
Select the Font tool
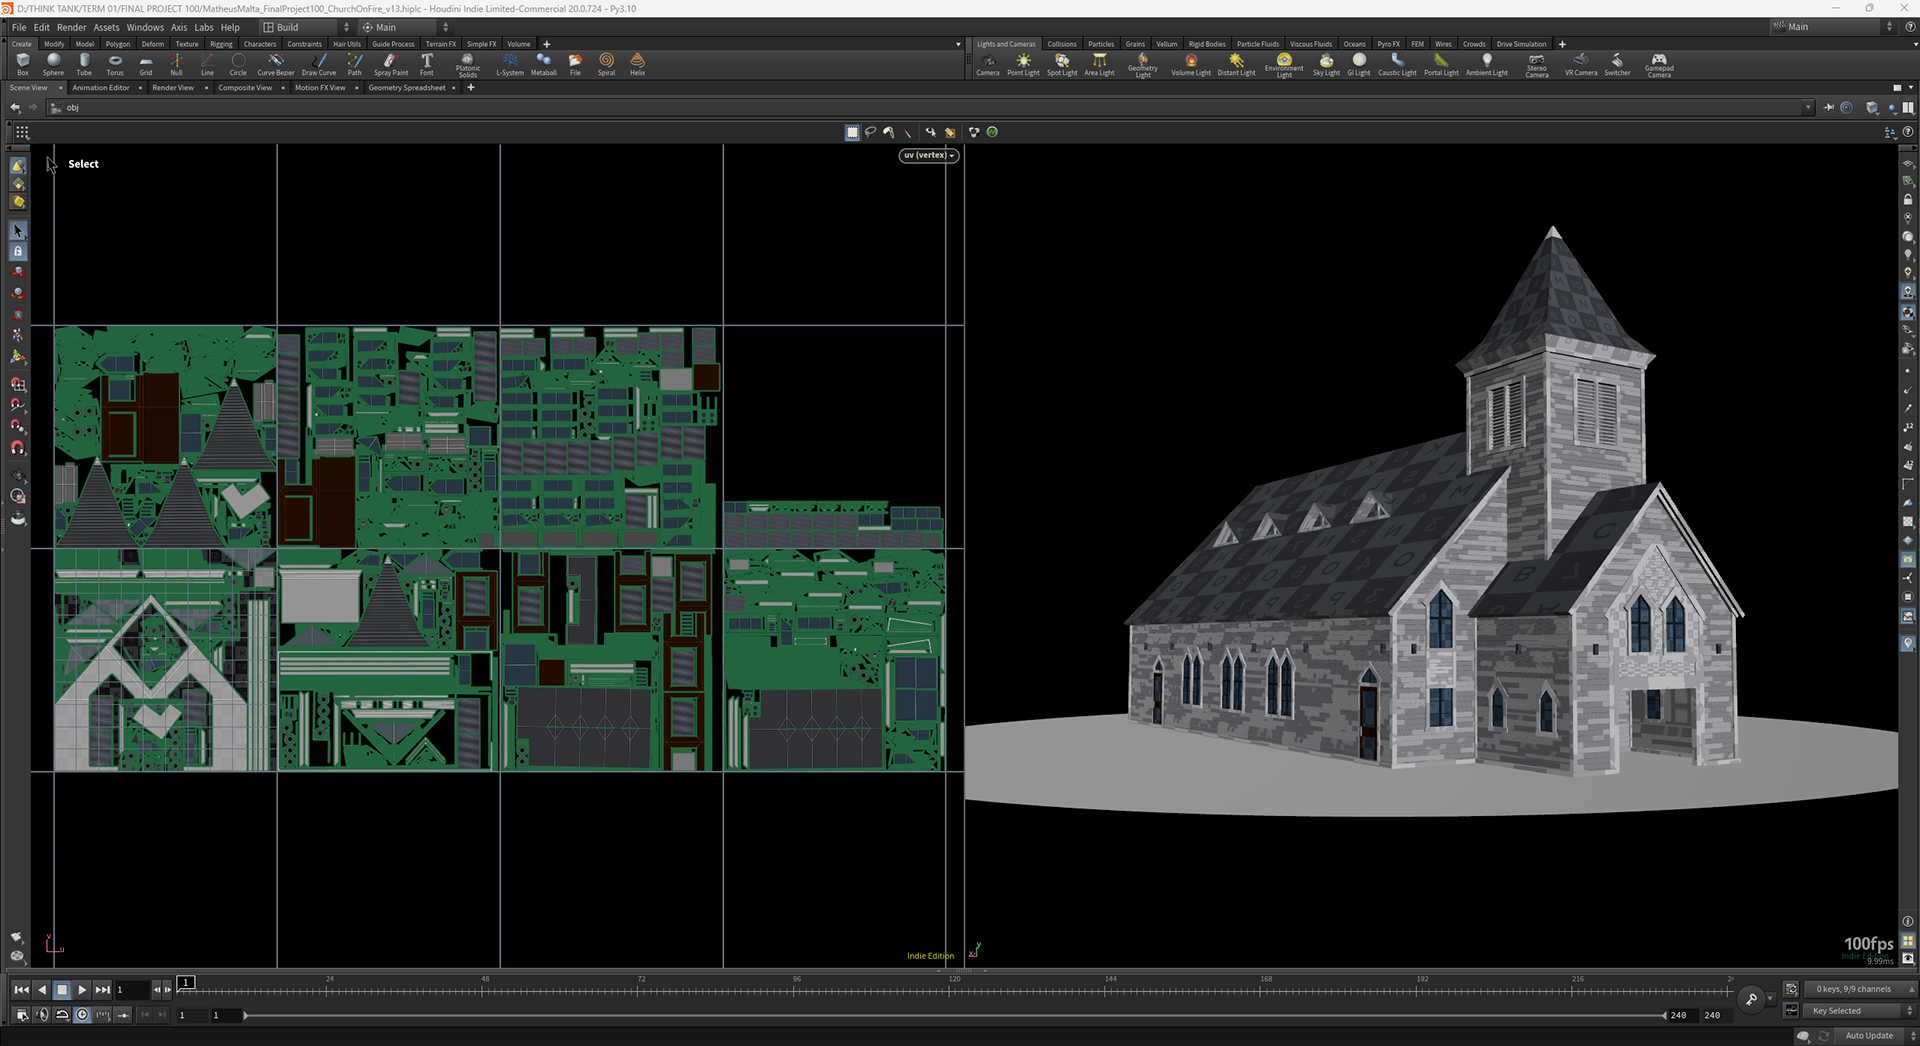click(427, 64)
